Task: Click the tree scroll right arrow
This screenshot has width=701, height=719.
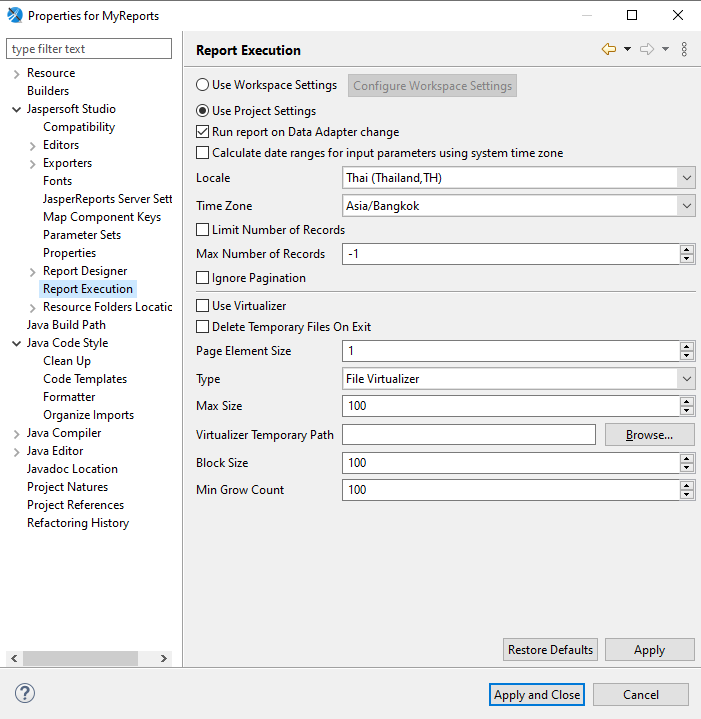Action: [x=163, y=658]
